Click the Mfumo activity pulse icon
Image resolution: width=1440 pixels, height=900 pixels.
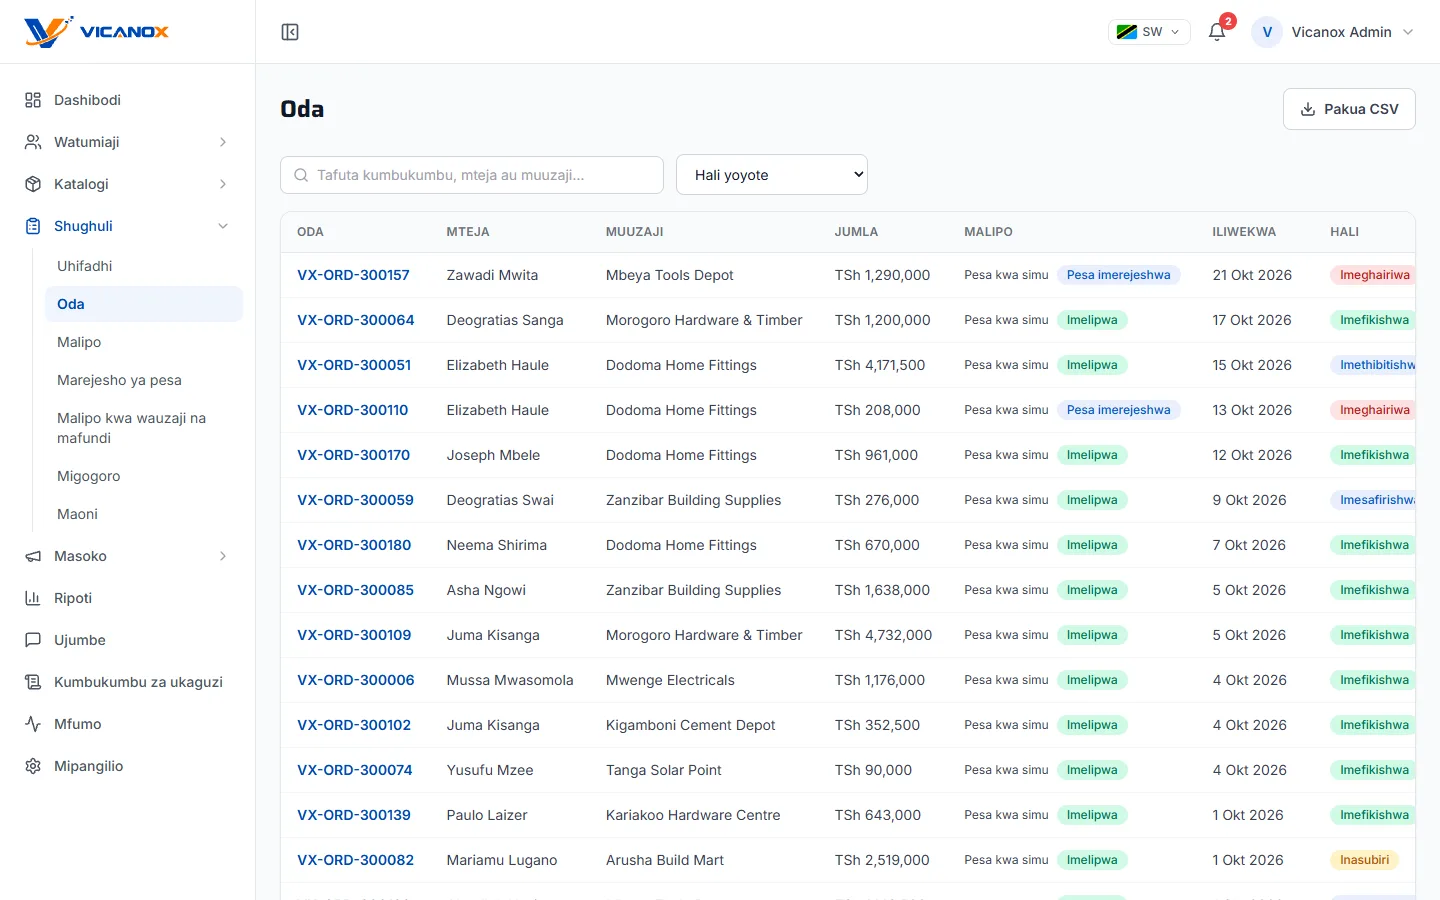33,724
